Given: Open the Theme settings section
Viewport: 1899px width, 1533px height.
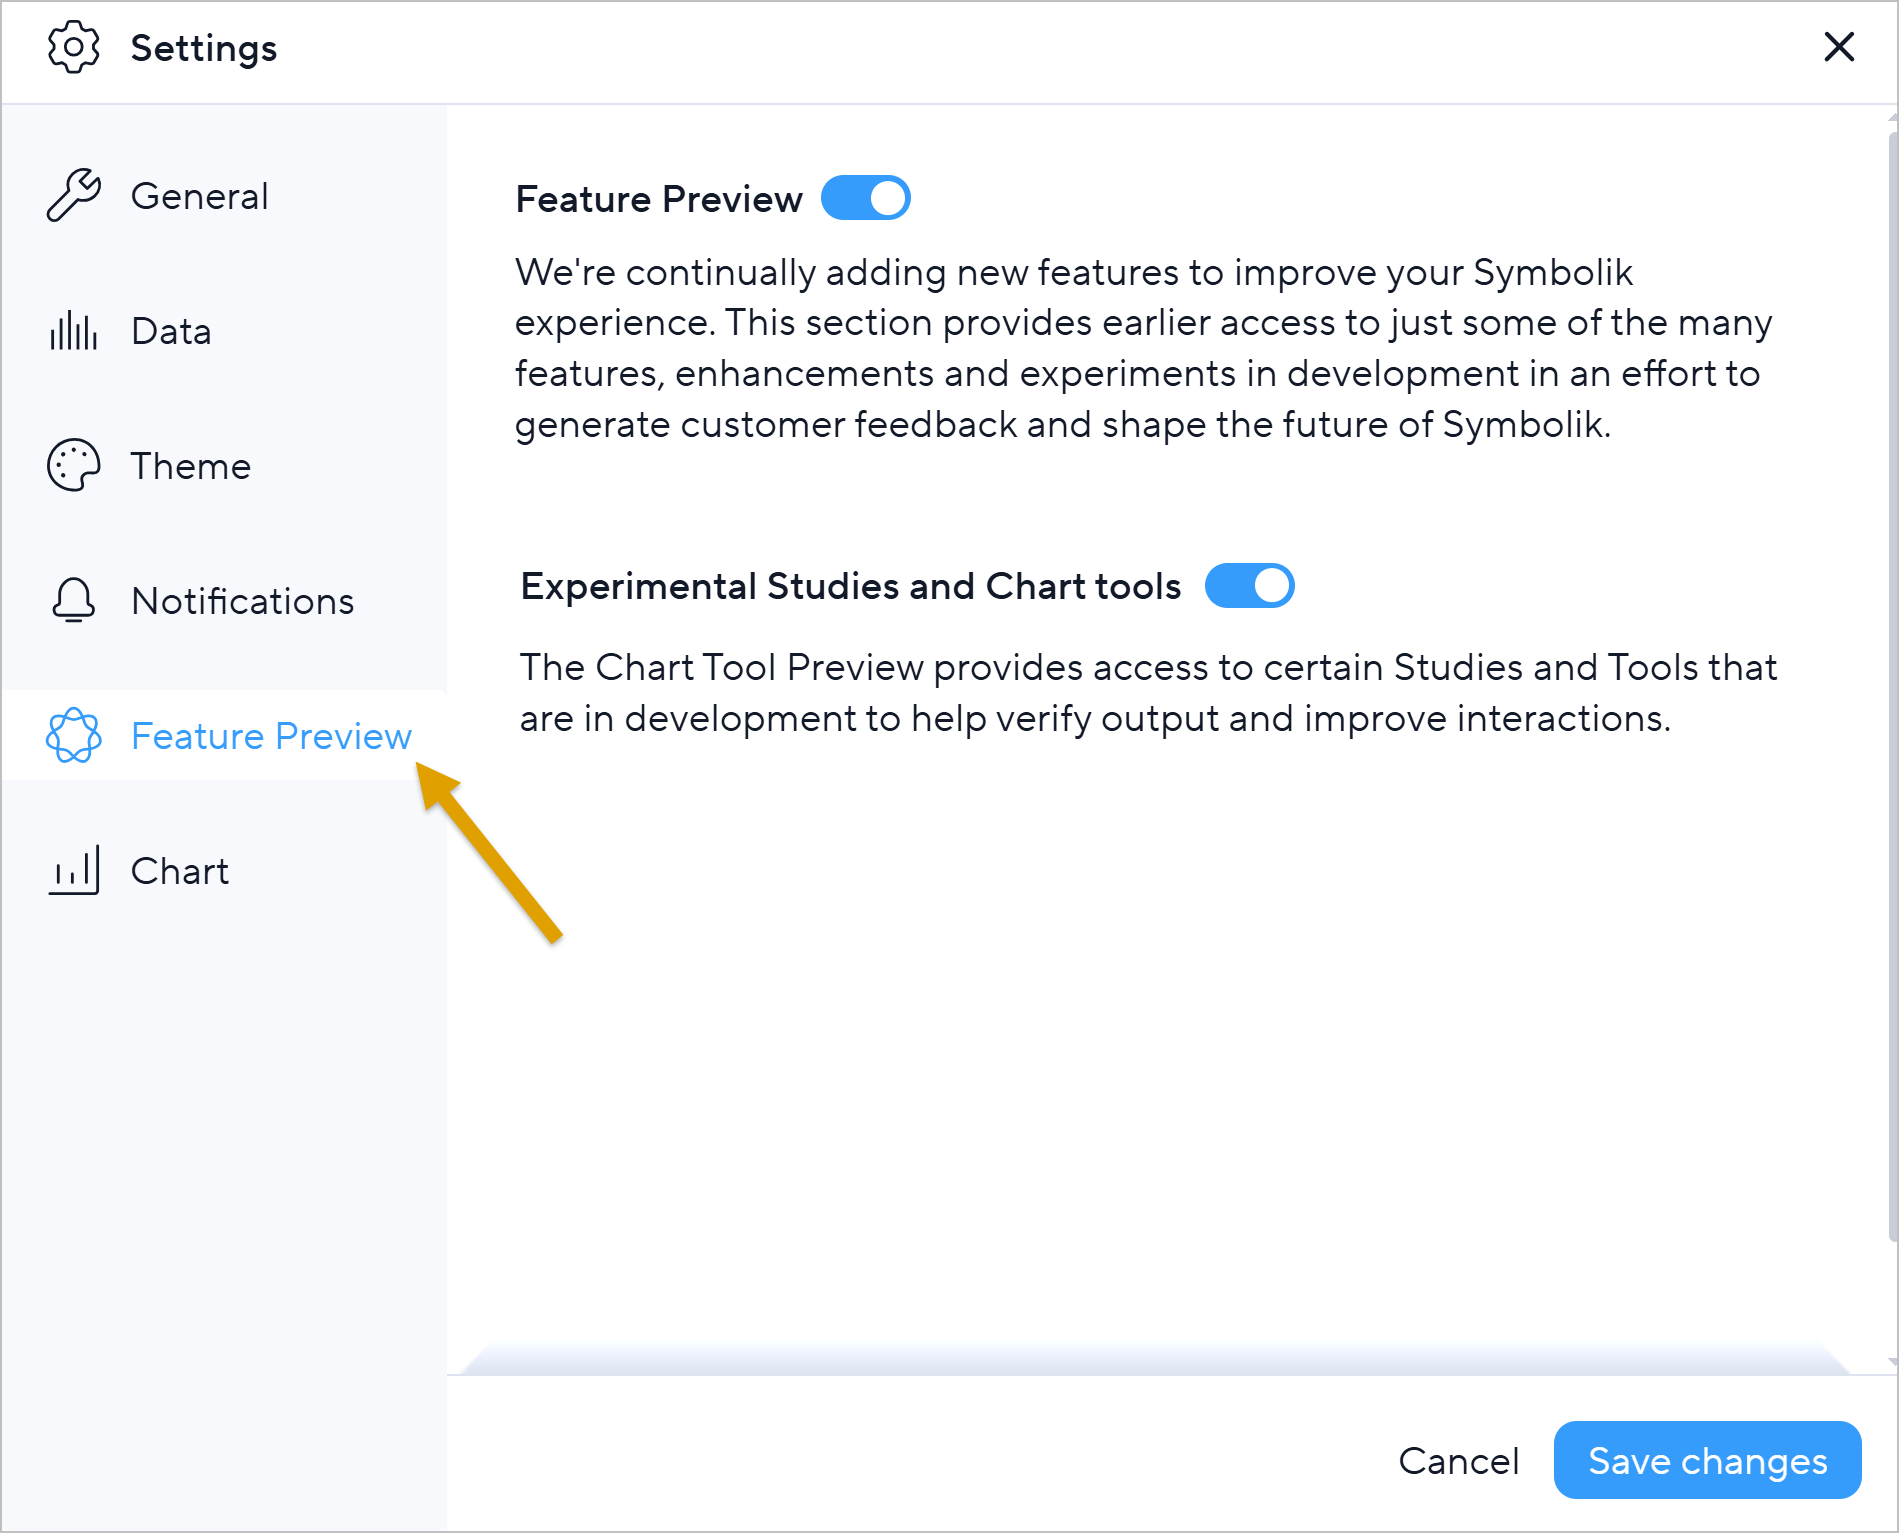Looking at the screenshot, I should click(190, 466).
